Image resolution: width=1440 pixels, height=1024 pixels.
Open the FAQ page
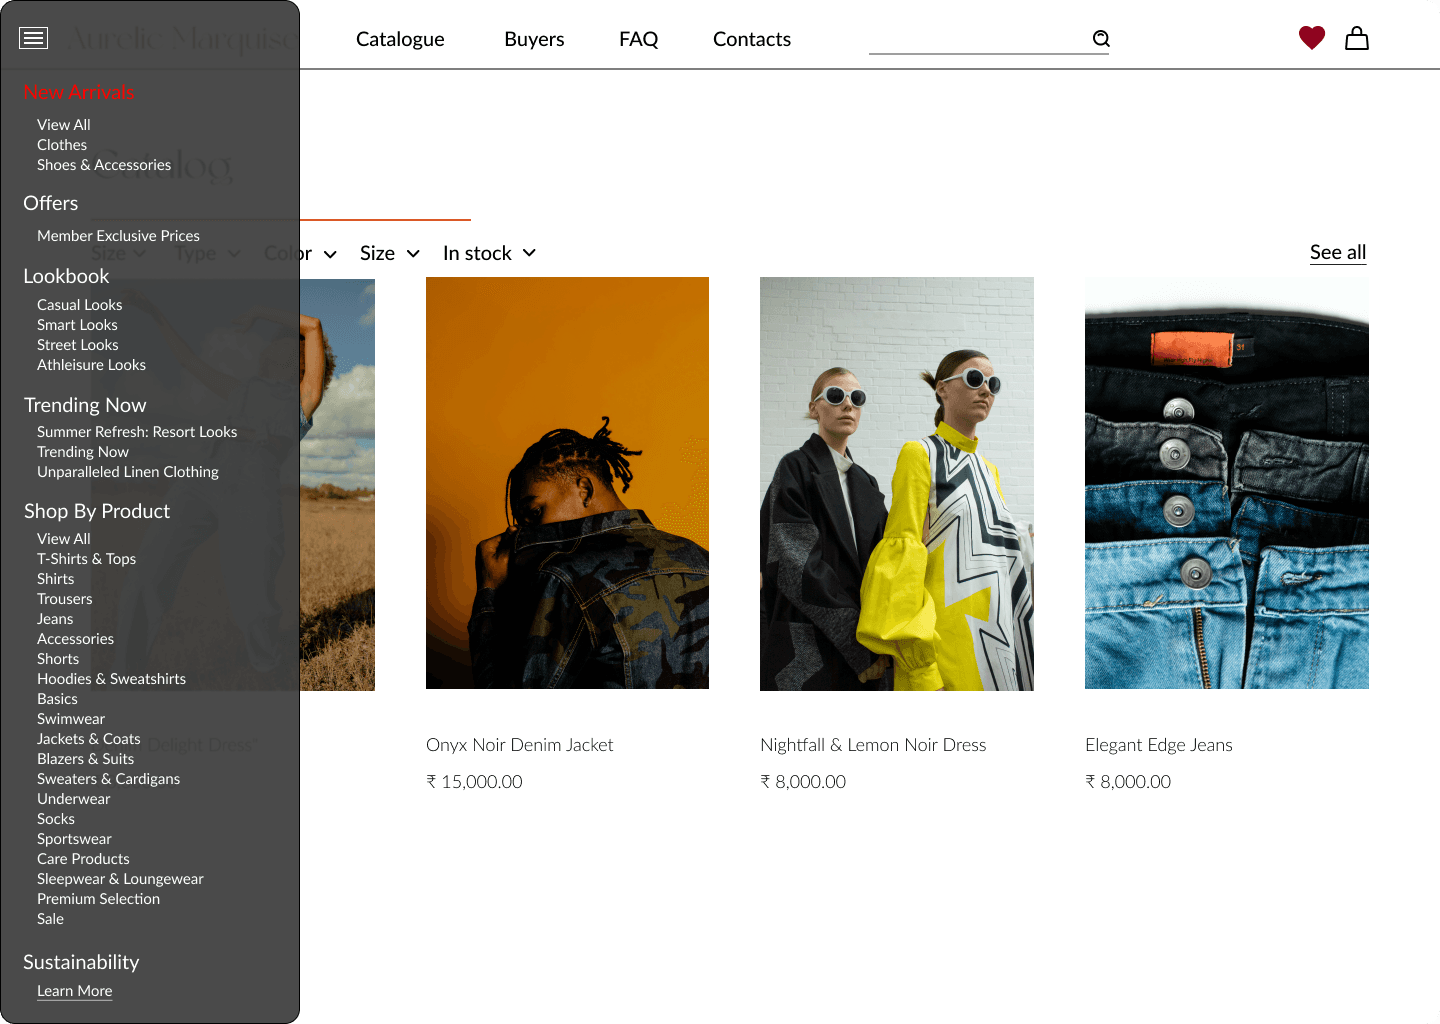pos(638,39)
